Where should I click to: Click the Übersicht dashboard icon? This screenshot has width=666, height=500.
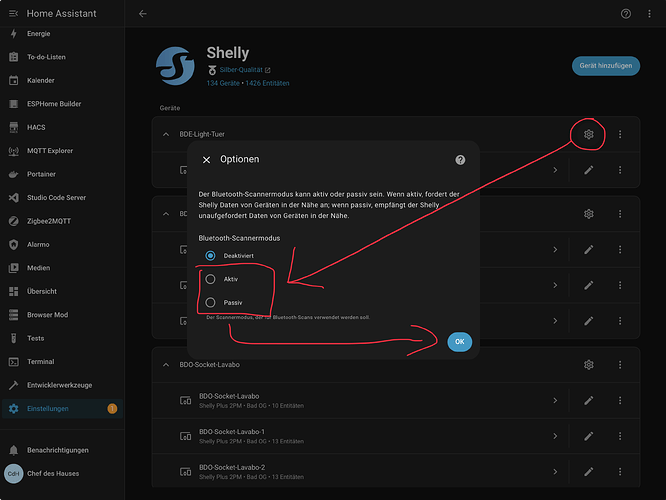pos(14,291)
